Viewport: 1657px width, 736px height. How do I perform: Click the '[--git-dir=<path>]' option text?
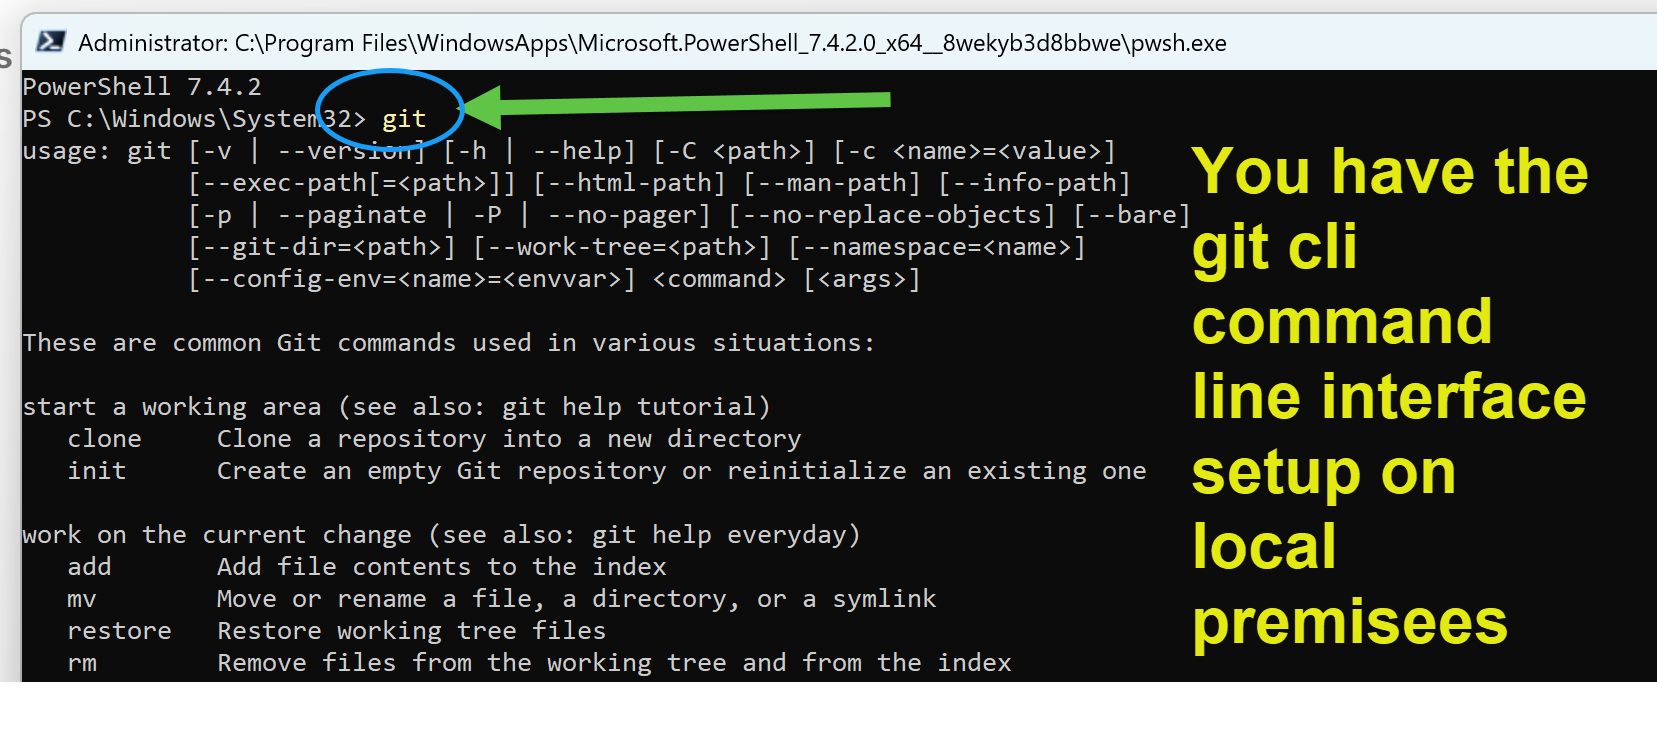tap(322, 247)
